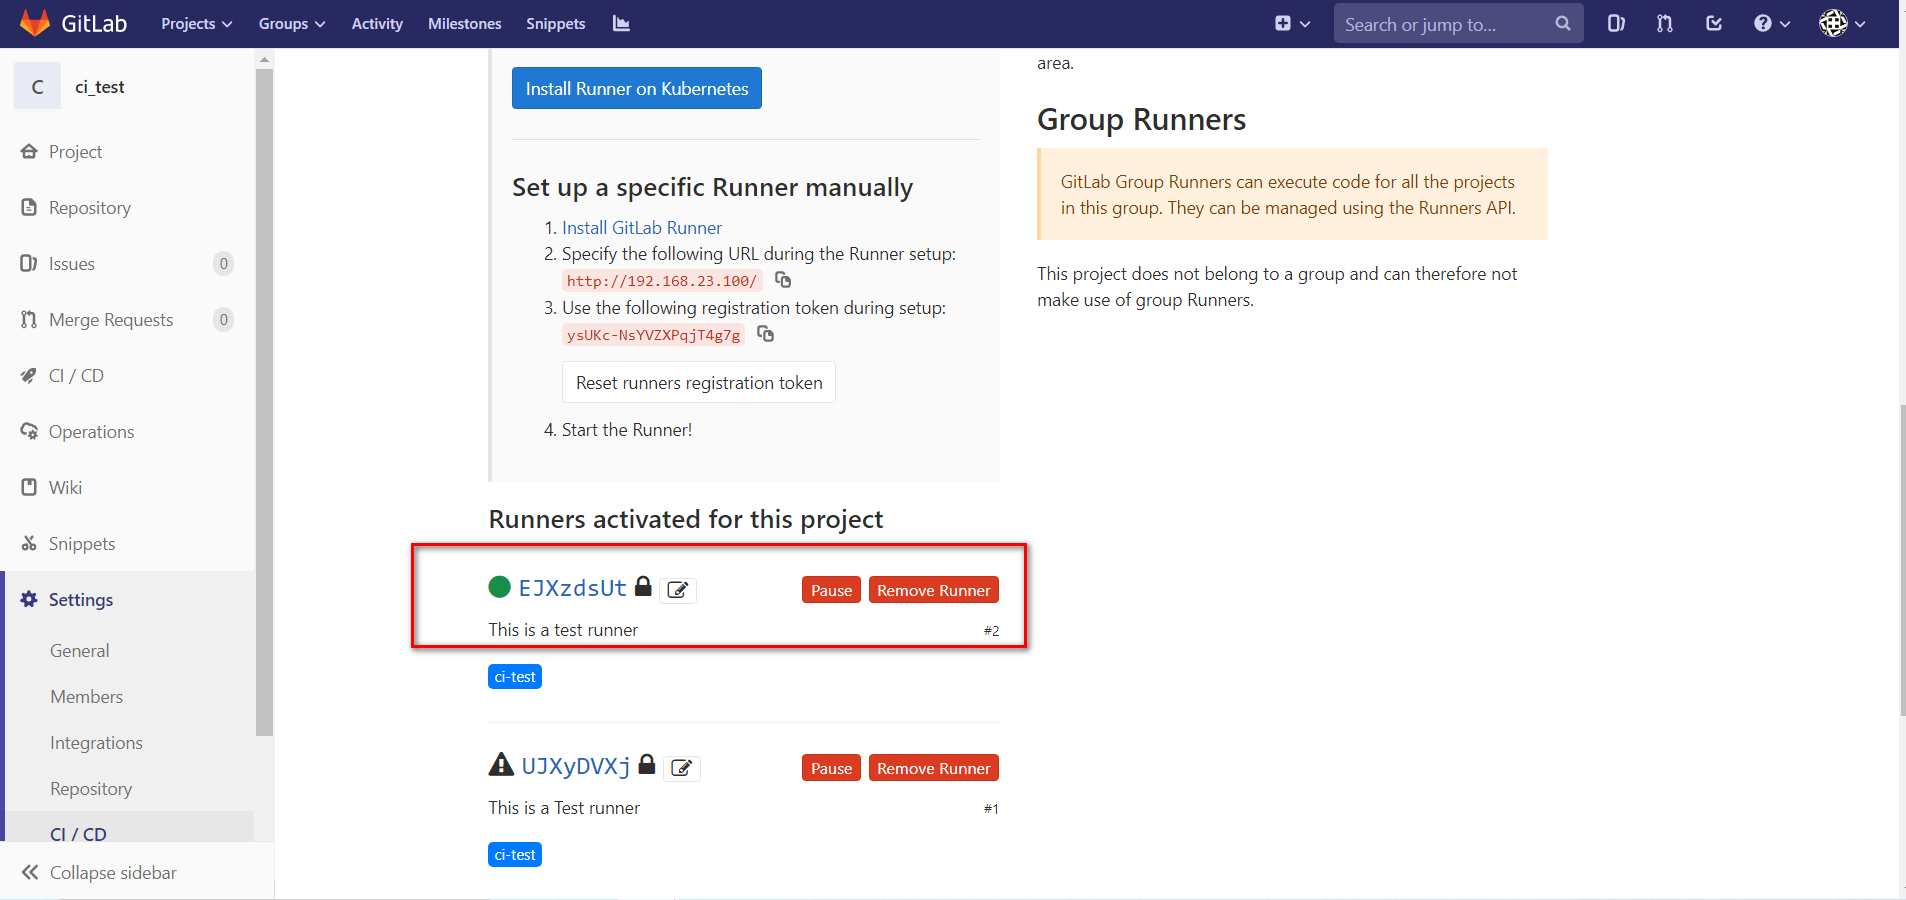Click Reset runners registration token
Image resolution: width=1906 pixels, height=900 pixels.
click(x=698, y=382)
